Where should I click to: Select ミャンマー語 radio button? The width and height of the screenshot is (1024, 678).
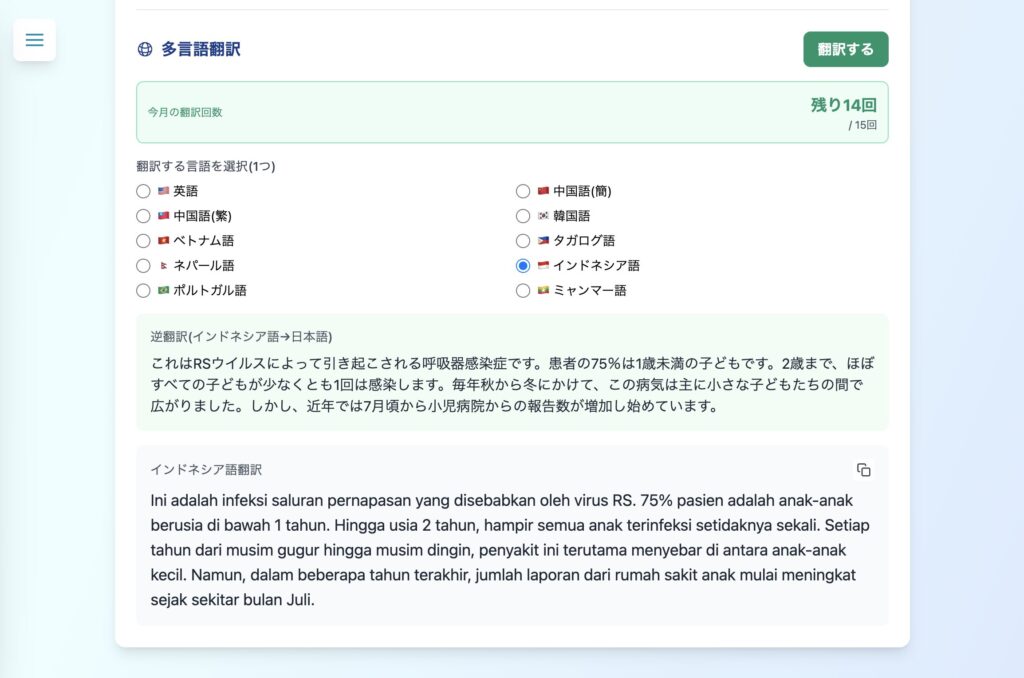point(523,291)
